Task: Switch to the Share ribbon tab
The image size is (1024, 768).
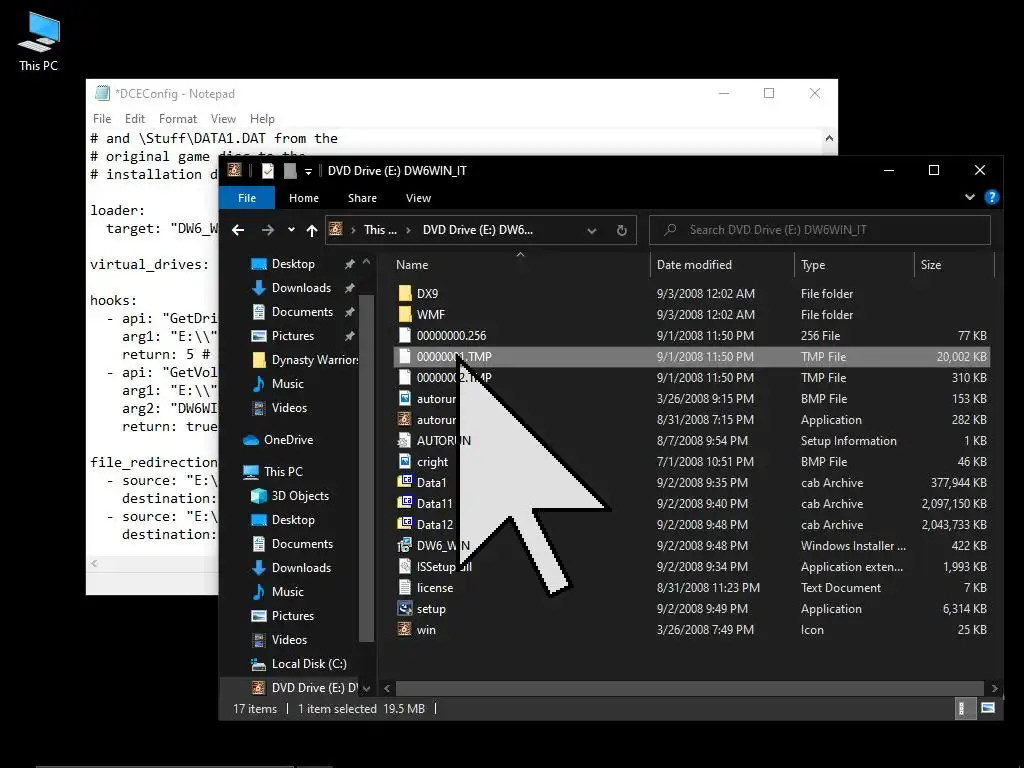Action: tap(362, 198)
